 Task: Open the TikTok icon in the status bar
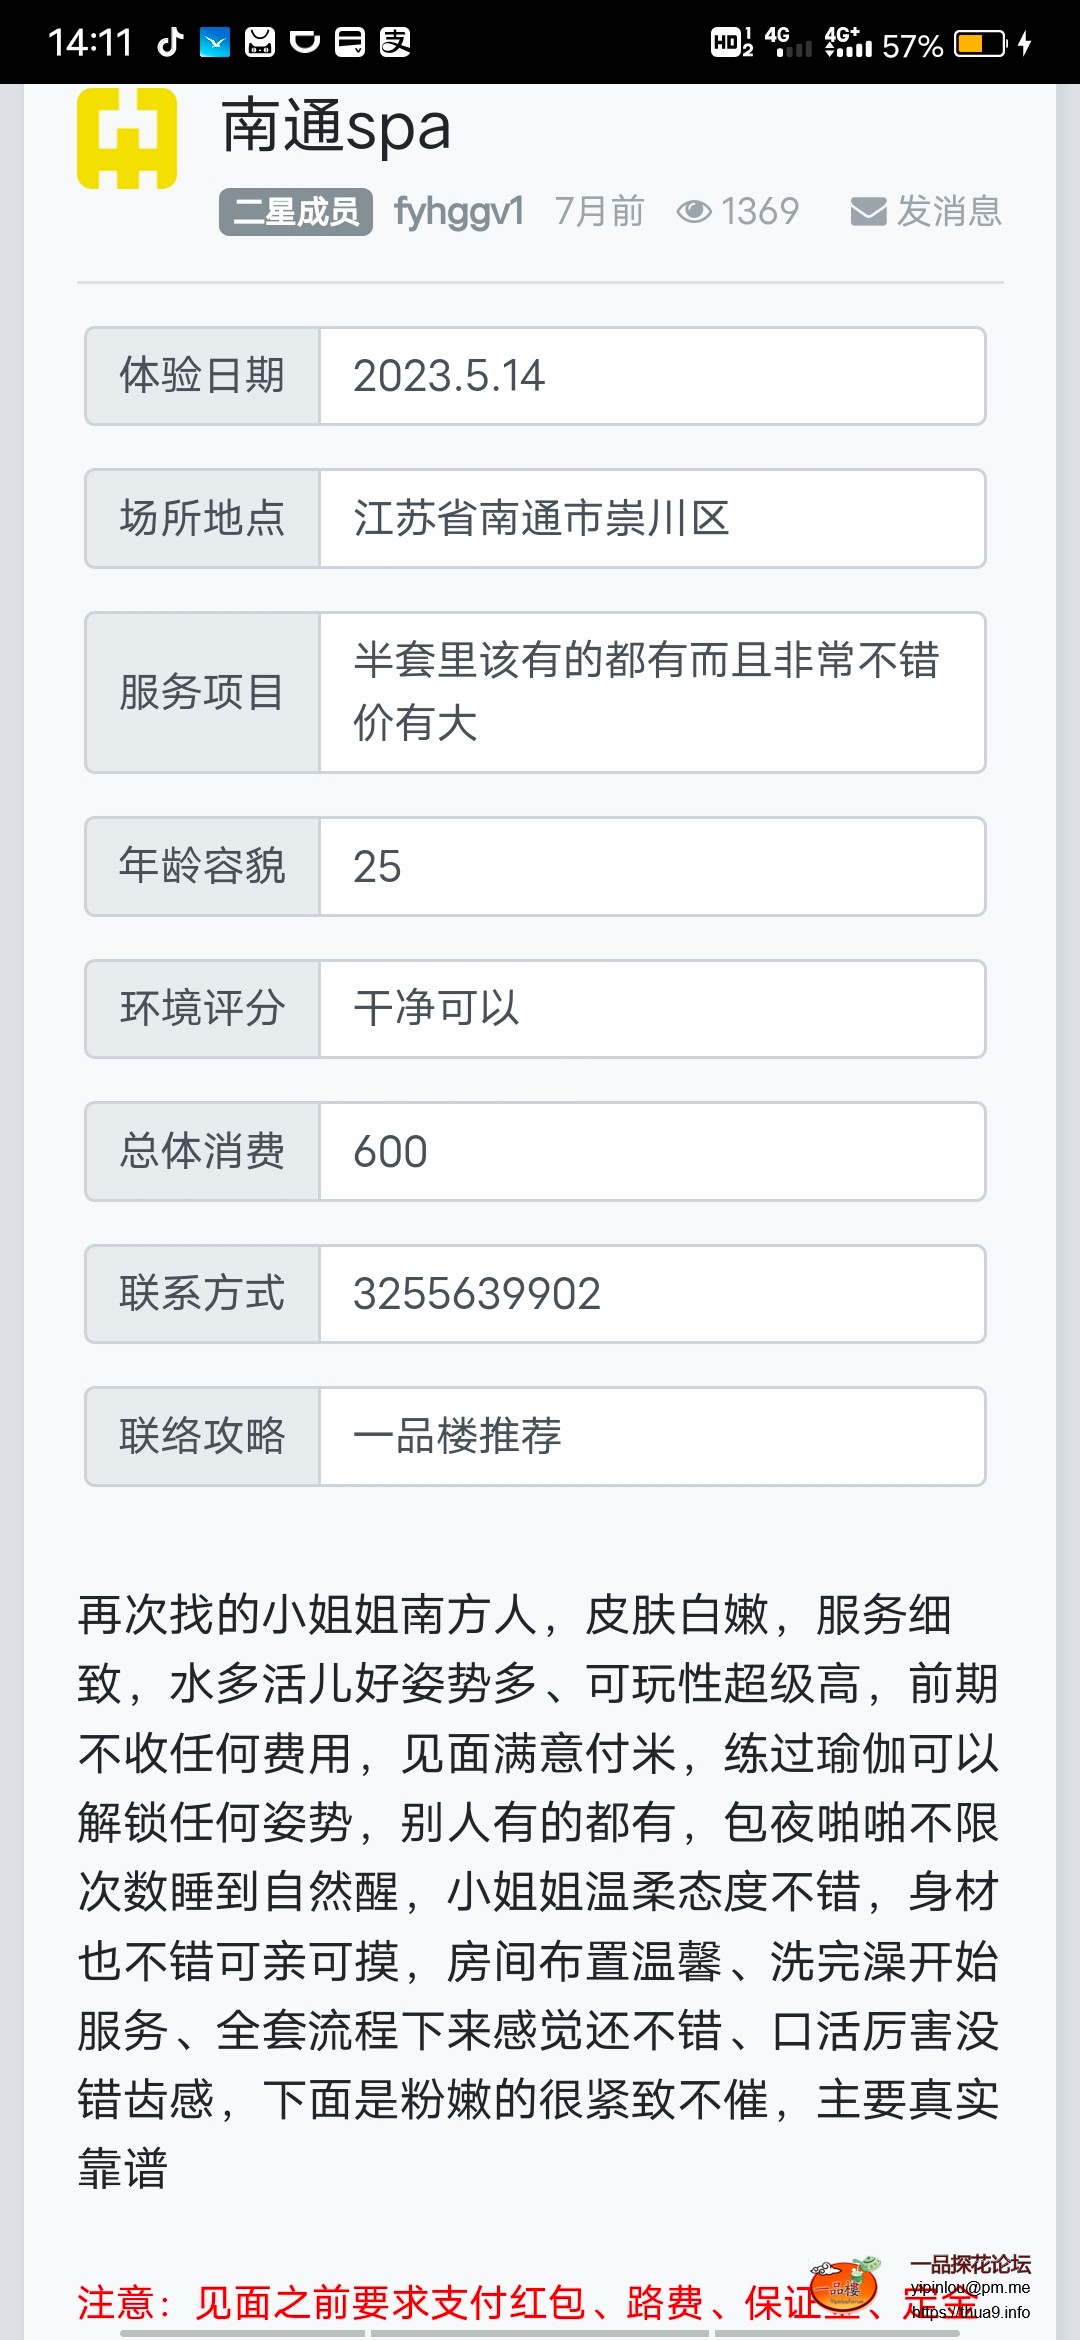(x=168, y=42)
